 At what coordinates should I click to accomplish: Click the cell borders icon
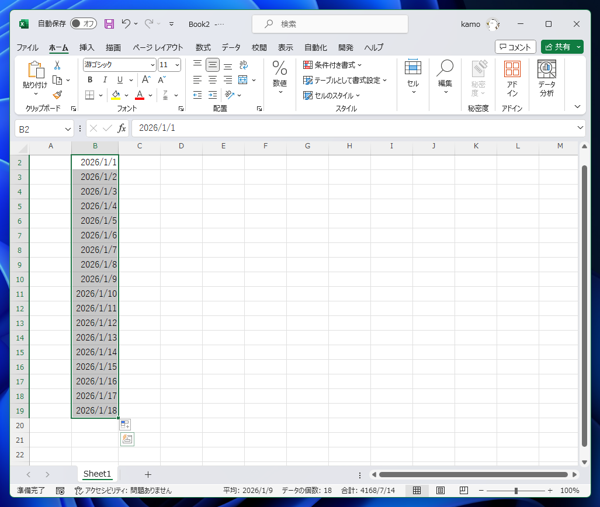(x=89, y=95)
